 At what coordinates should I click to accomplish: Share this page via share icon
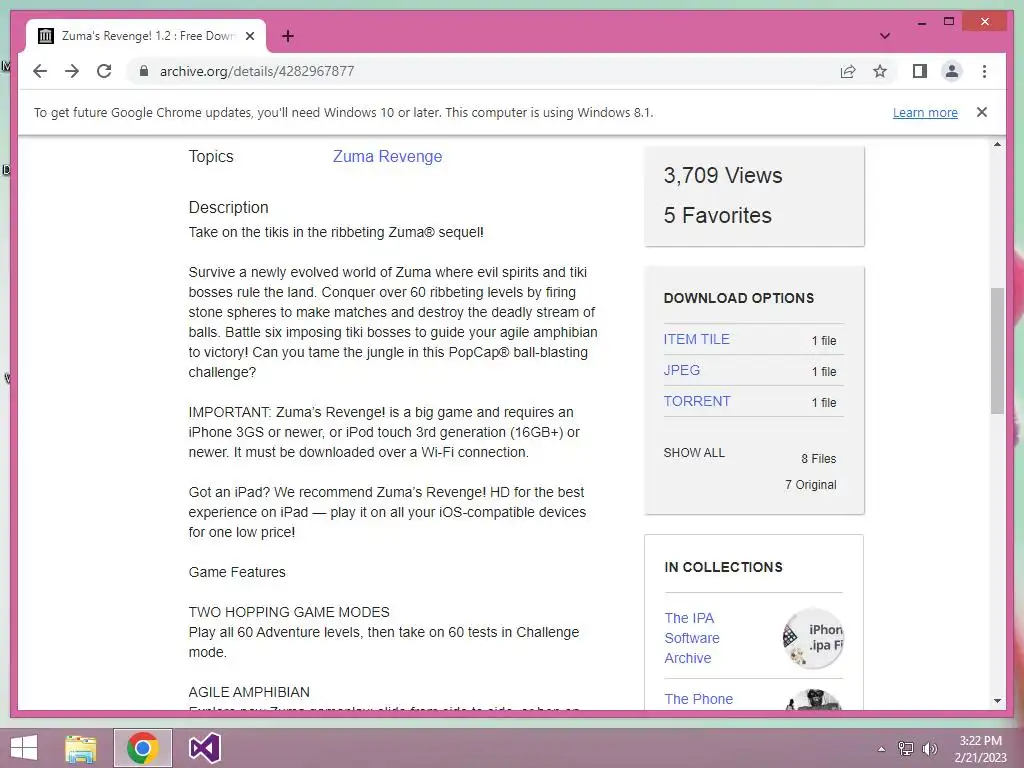click(848, 71)
